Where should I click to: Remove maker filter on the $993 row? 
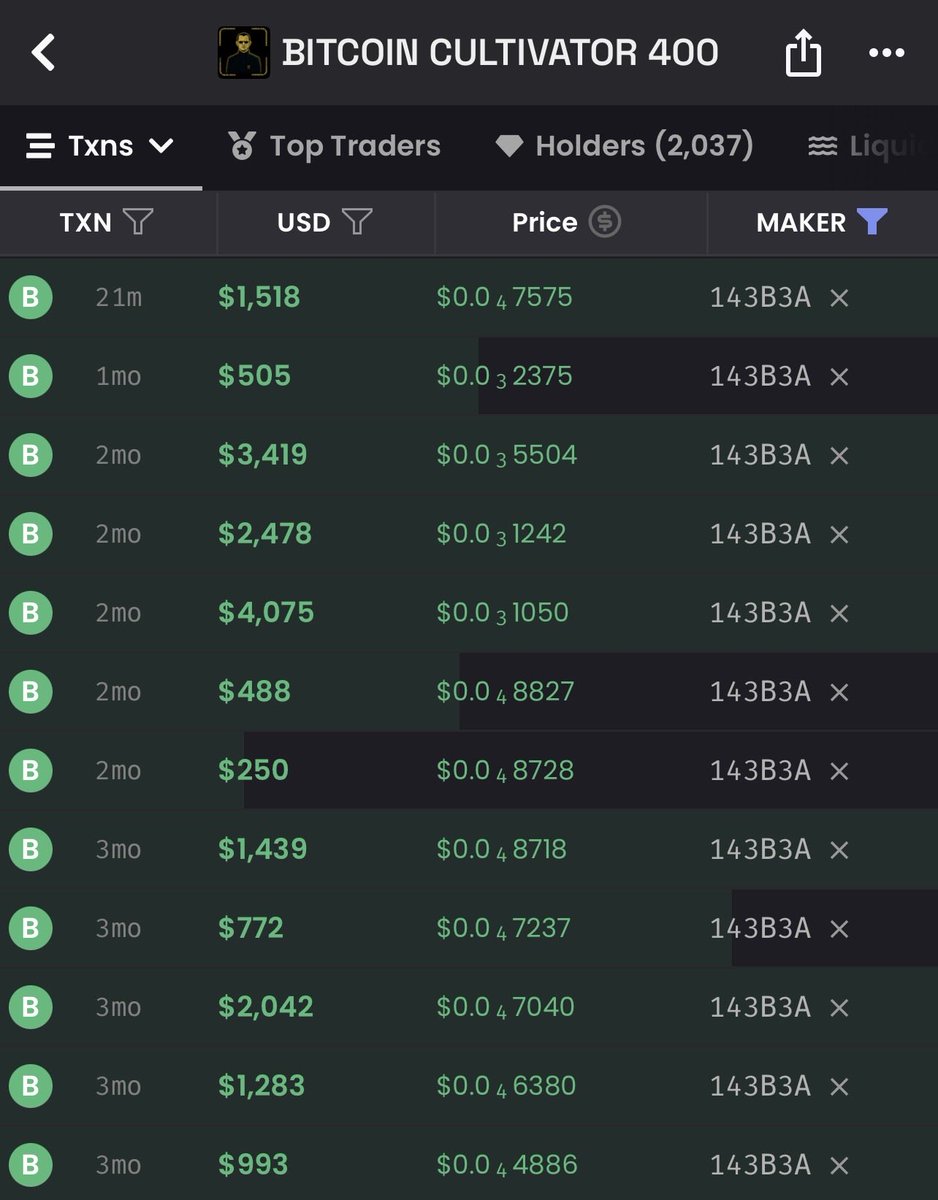(839, 1166)
